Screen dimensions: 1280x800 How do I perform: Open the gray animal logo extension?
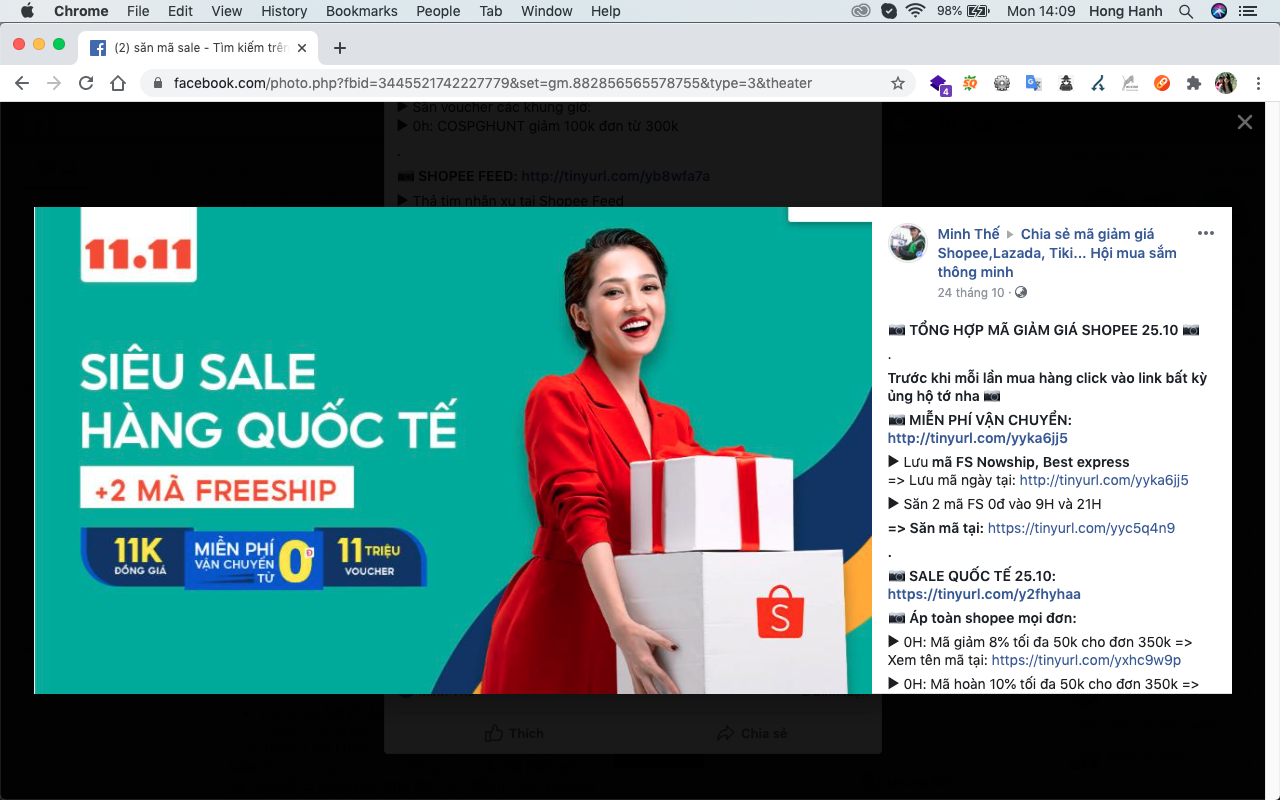1130,83
